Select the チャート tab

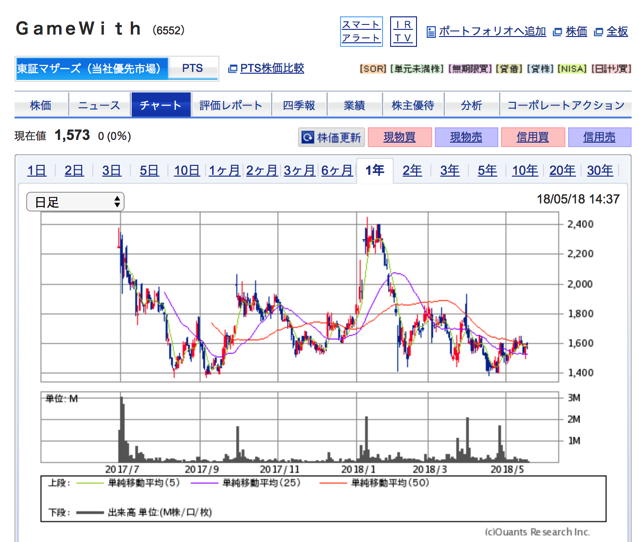click(161, 105)
